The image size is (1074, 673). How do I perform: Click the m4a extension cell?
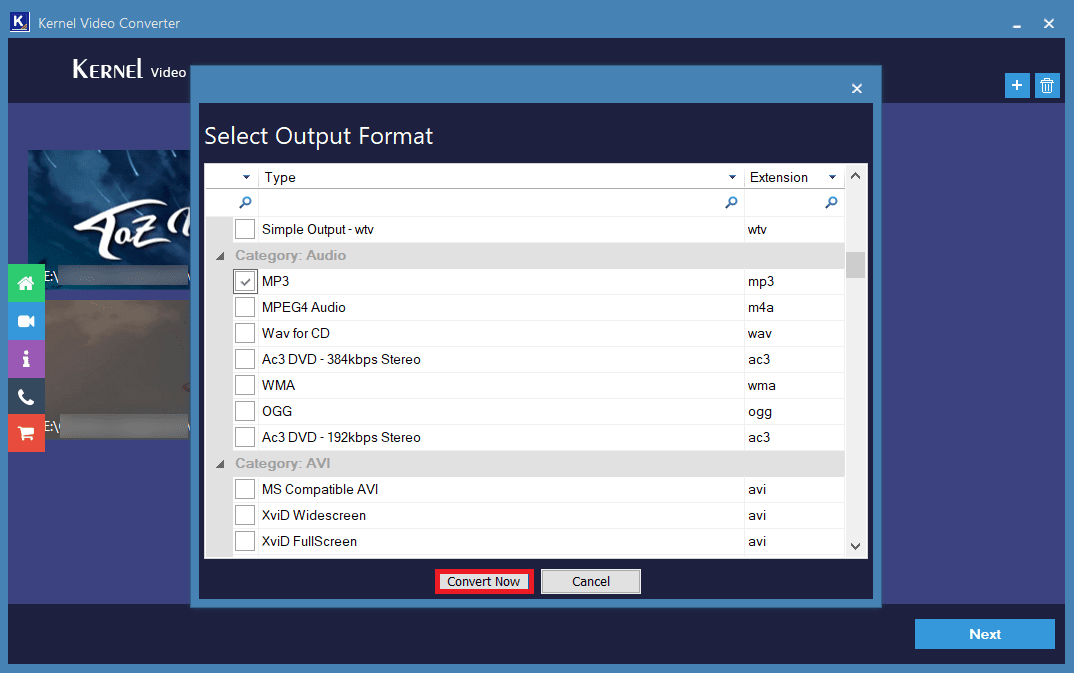pyautogui.click(x=795, y=307)
